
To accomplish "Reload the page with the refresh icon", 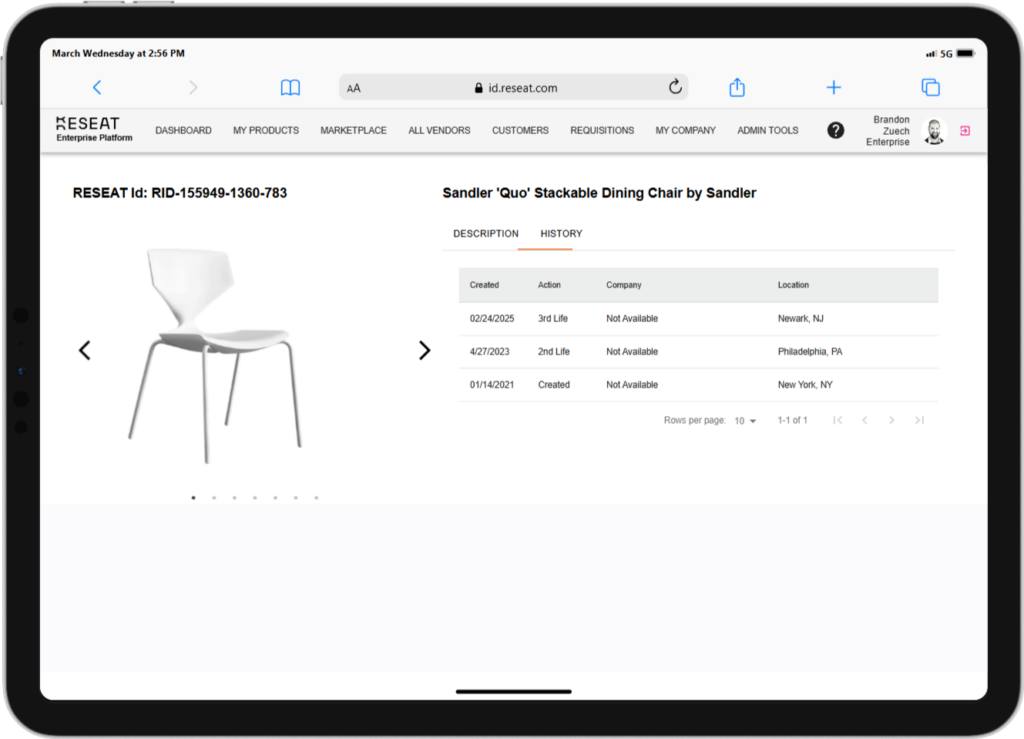I will pos(675,88).
